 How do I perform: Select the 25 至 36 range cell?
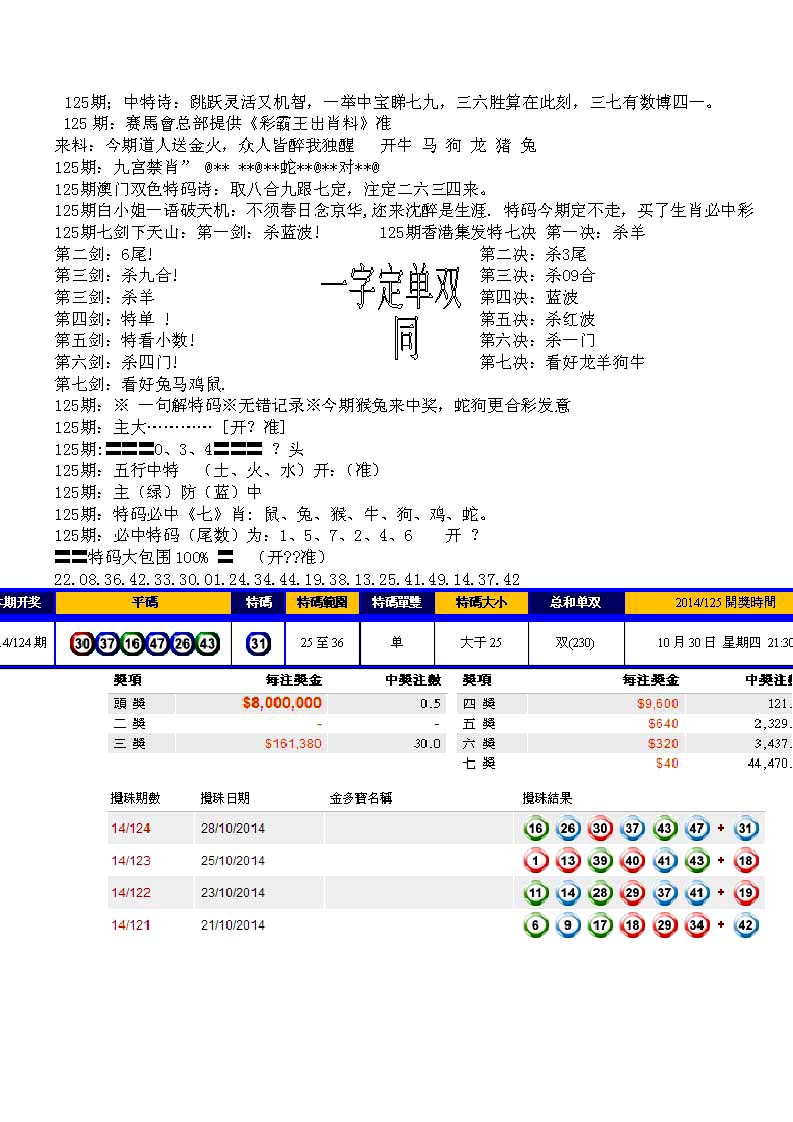(x=322, y=643)
